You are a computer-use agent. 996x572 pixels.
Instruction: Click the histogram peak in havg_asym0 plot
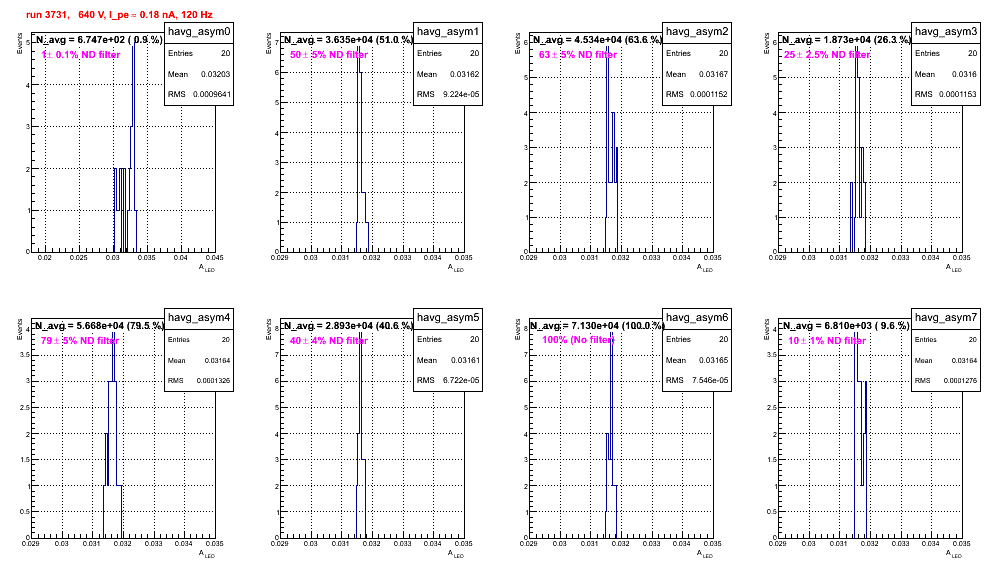click(133, 46)
